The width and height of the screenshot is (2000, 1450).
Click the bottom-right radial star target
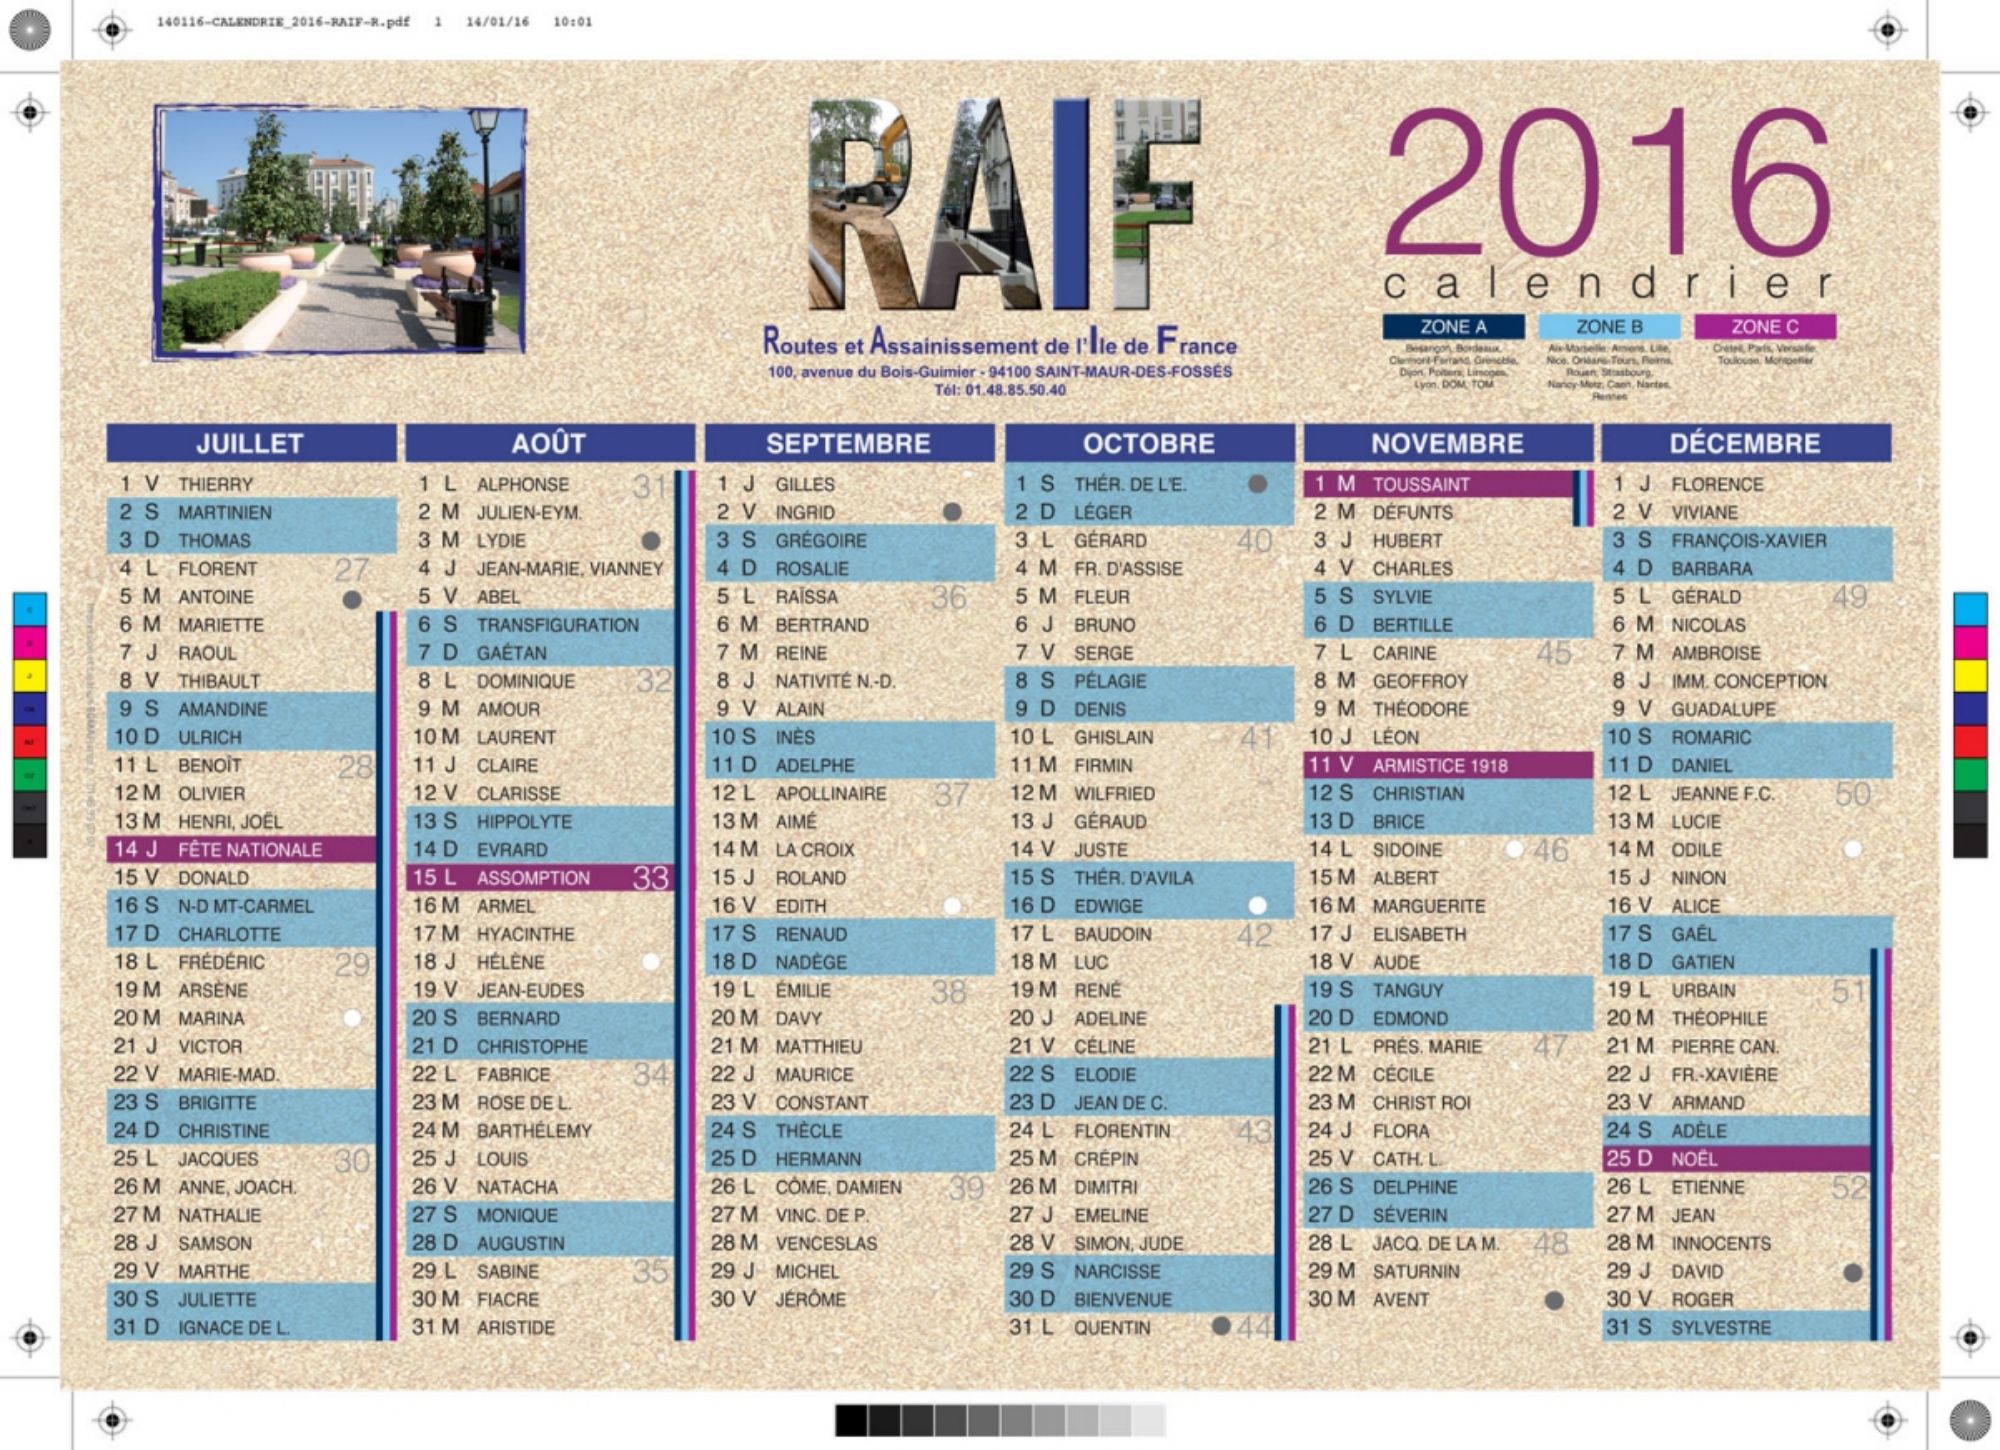point(1970,1420)
